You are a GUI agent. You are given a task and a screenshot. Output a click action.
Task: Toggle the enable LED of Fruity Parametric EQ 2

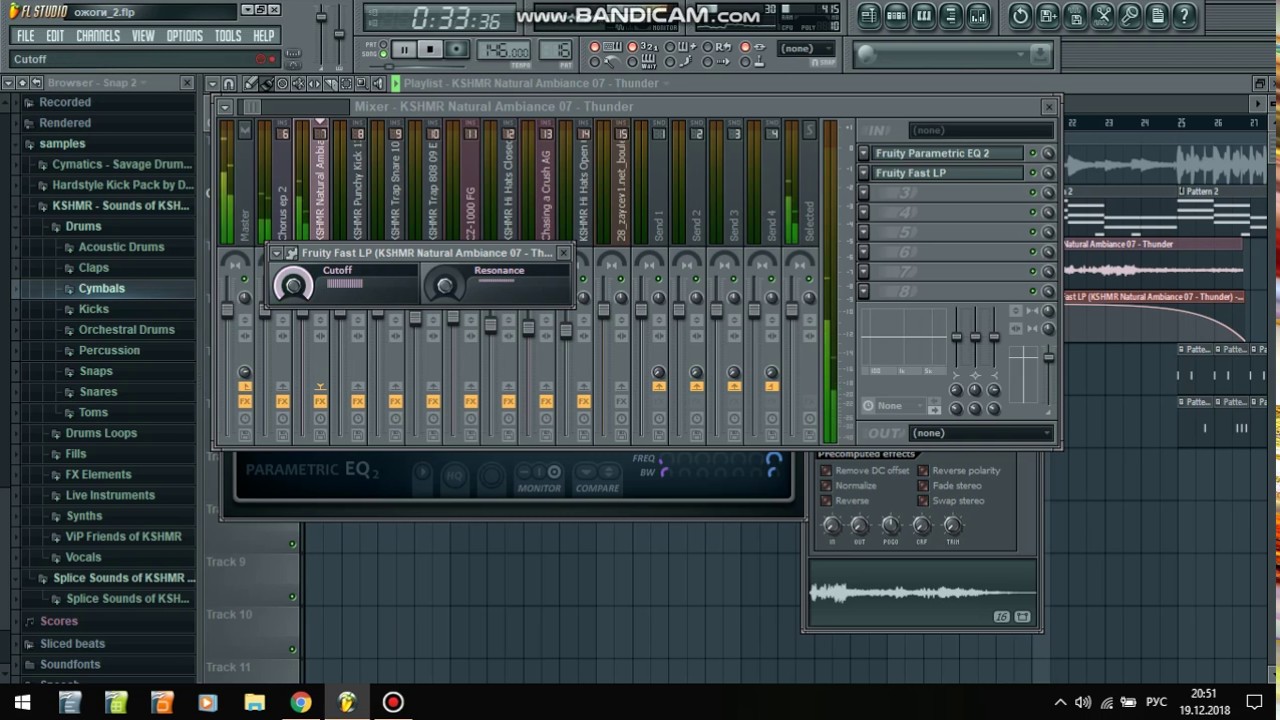click(1033, 154)
